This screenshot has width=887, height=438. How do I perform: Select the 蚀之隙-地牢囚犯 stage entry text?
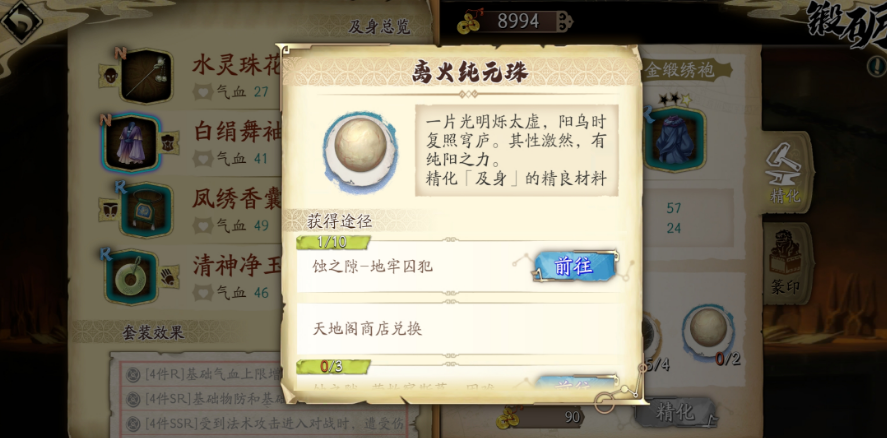[373, 266]
